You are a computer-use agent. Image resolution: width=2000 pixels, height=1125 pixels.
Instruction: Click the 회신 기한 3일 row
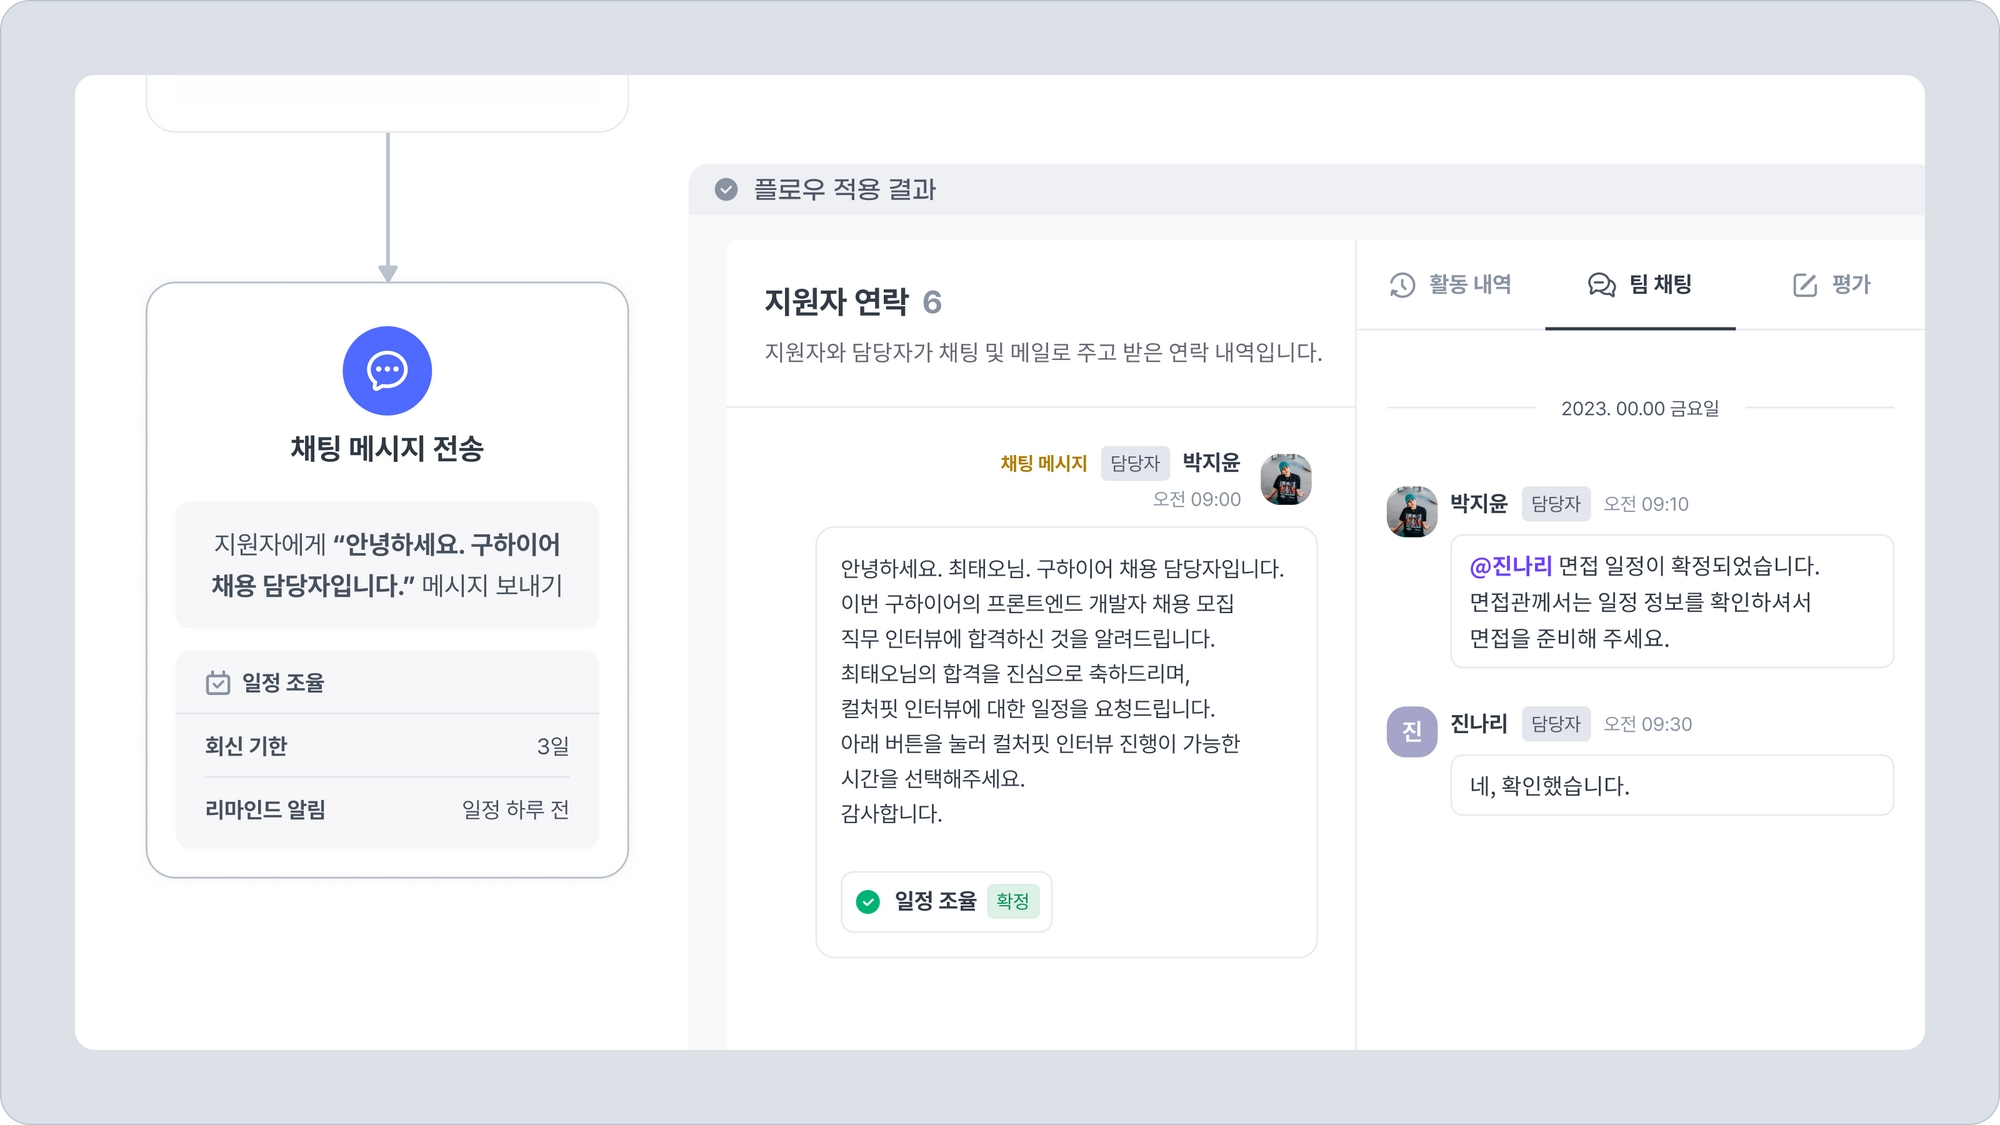[387, 746]
